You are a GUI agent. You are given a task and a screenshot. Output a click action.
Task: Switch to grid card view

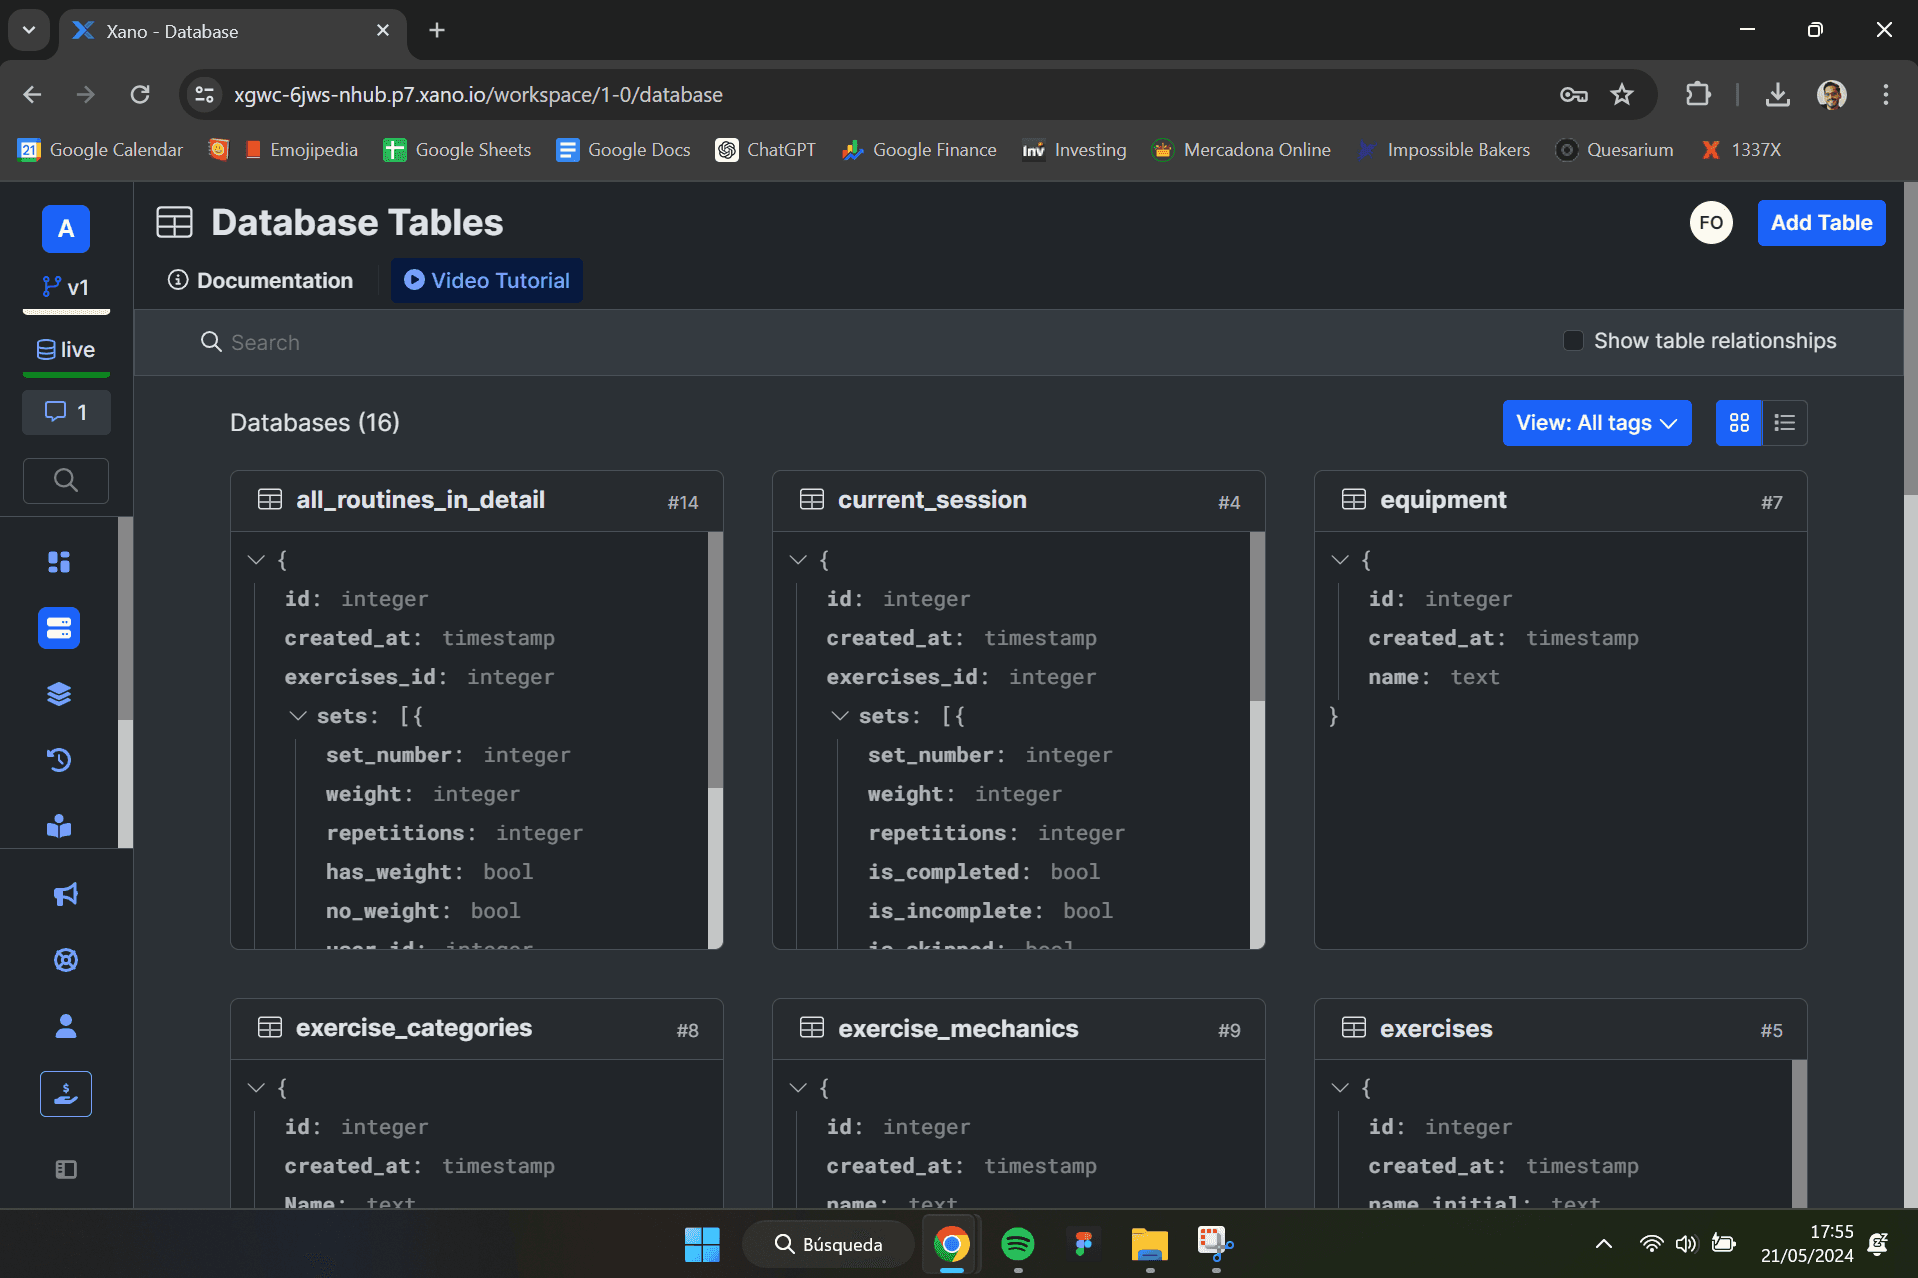point(1739,423)
